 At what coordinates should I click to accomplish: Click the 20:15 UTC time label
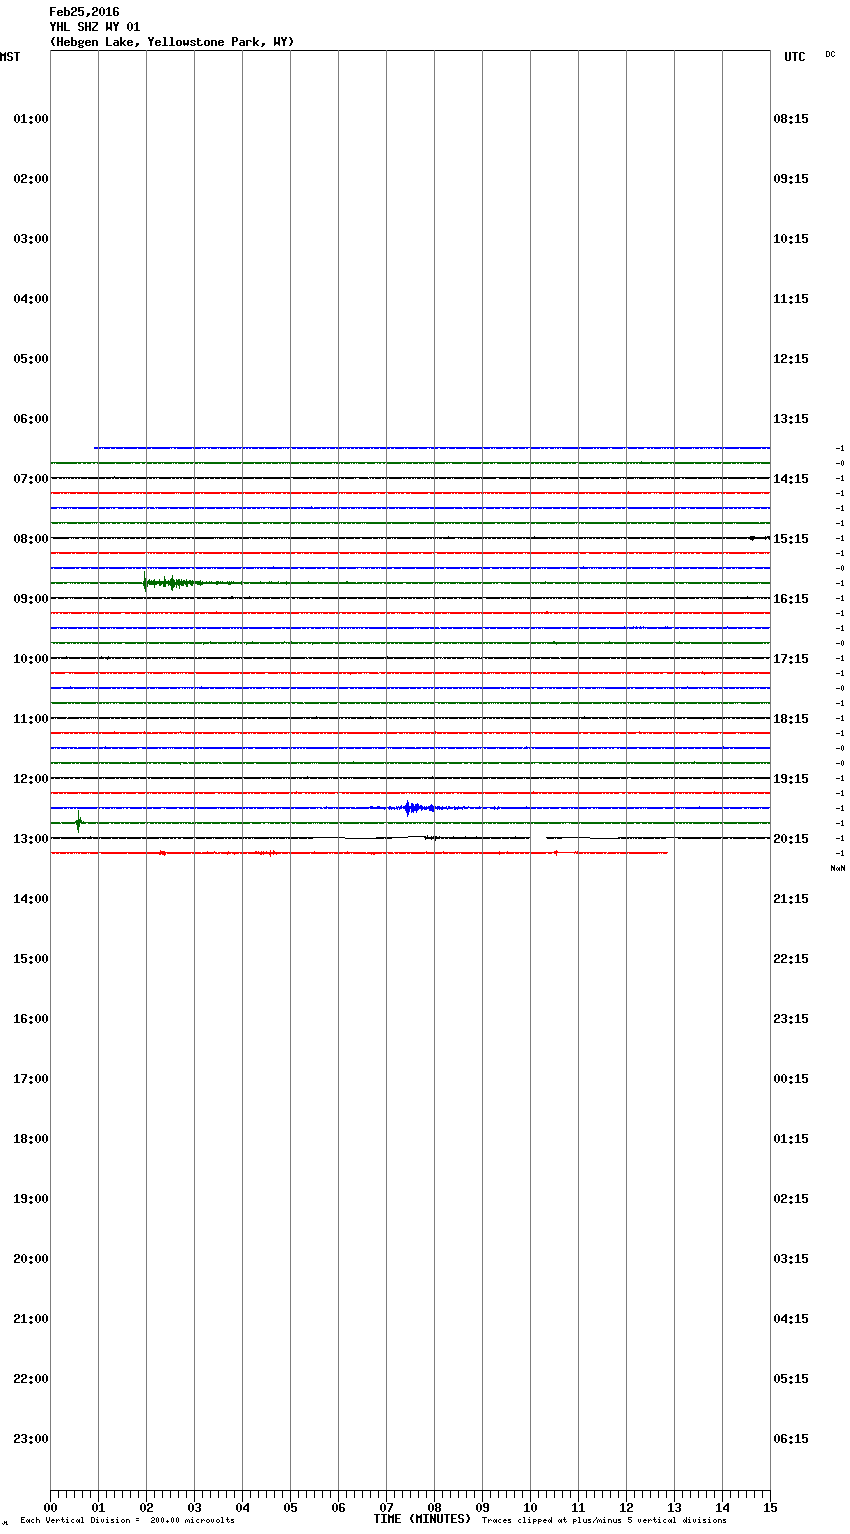[x=791, y=839]
